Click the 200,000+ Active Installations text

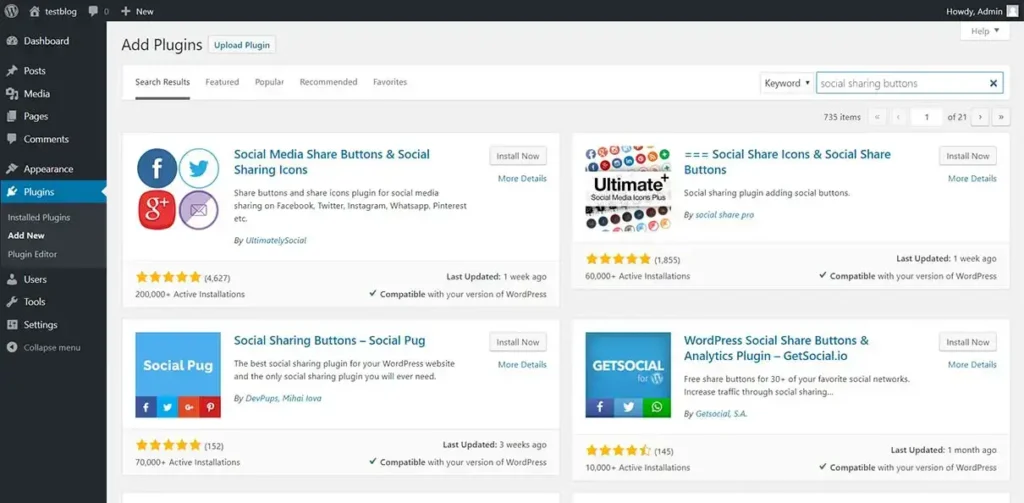click(190, 294)
